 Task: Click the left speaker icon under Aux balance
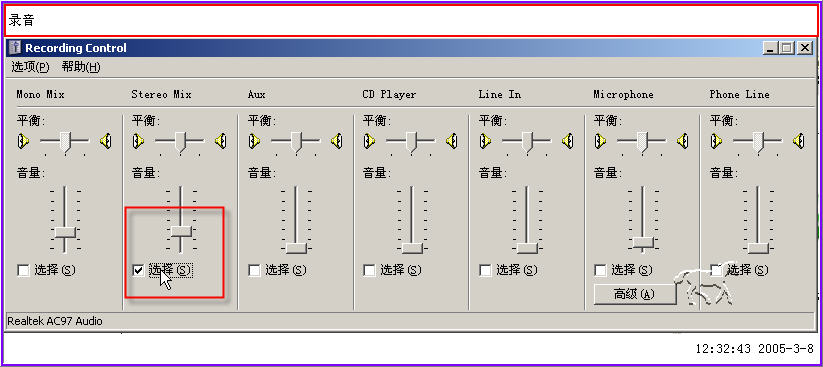255,141
